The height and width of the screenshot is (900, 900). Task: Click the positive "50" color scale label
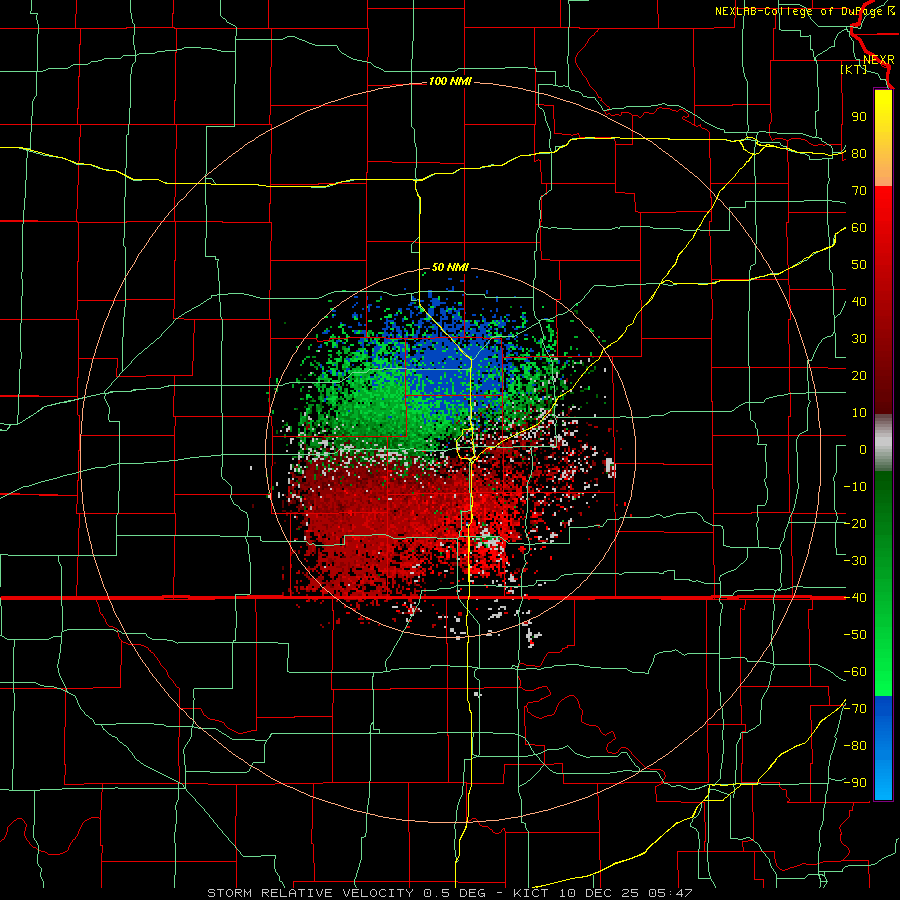(859, 265)
